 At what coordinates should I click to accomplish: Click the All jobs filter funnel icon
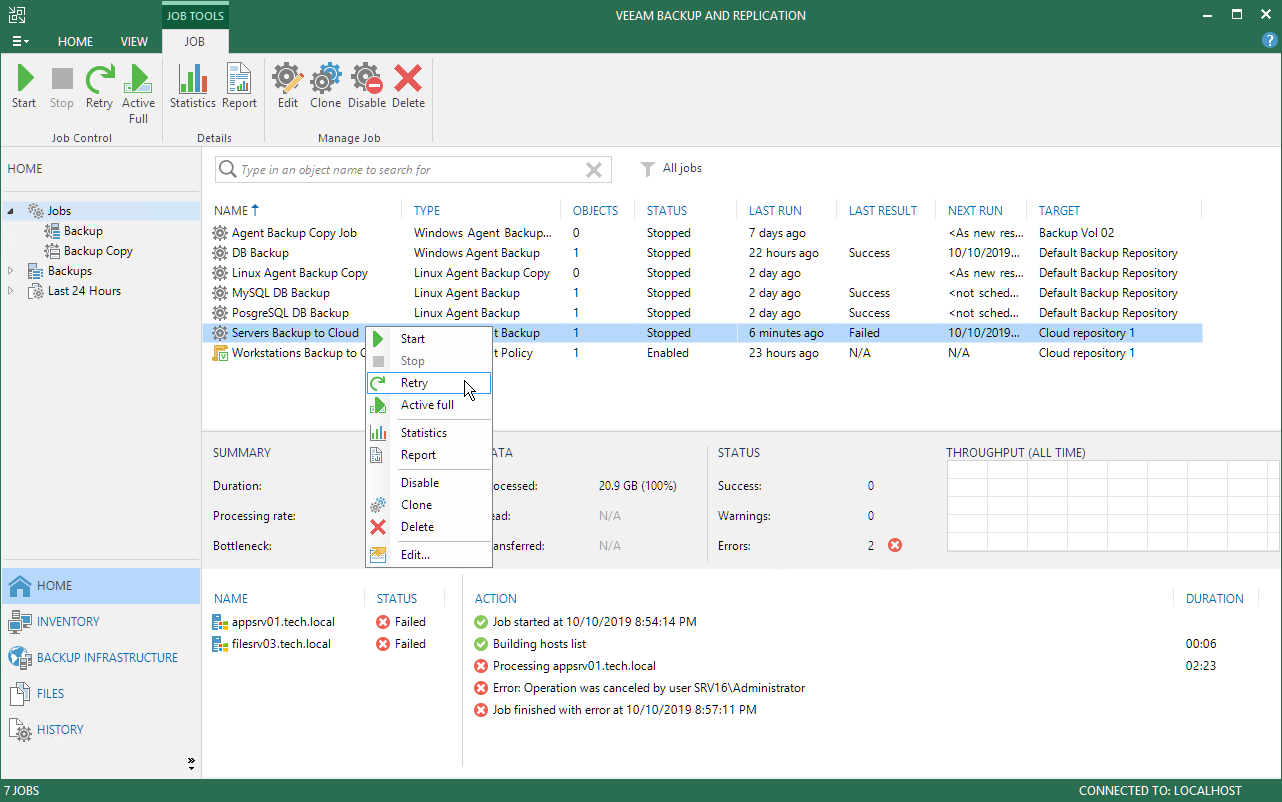click(648, 169)
